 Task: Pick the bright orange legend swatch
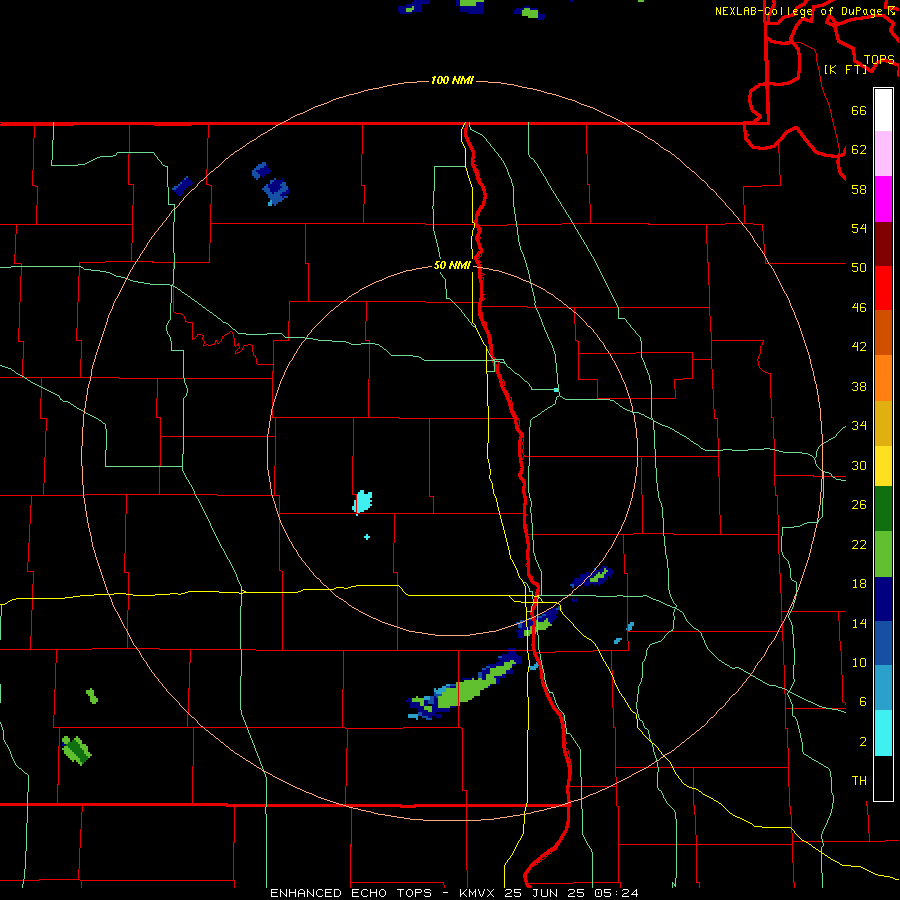[x=883, y=378]
